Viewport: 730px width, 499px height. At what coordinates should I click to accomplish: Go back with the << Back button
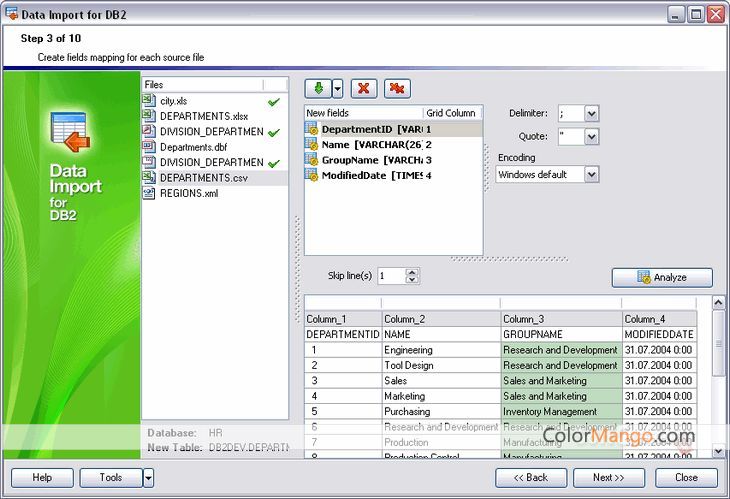coord(531,478)
